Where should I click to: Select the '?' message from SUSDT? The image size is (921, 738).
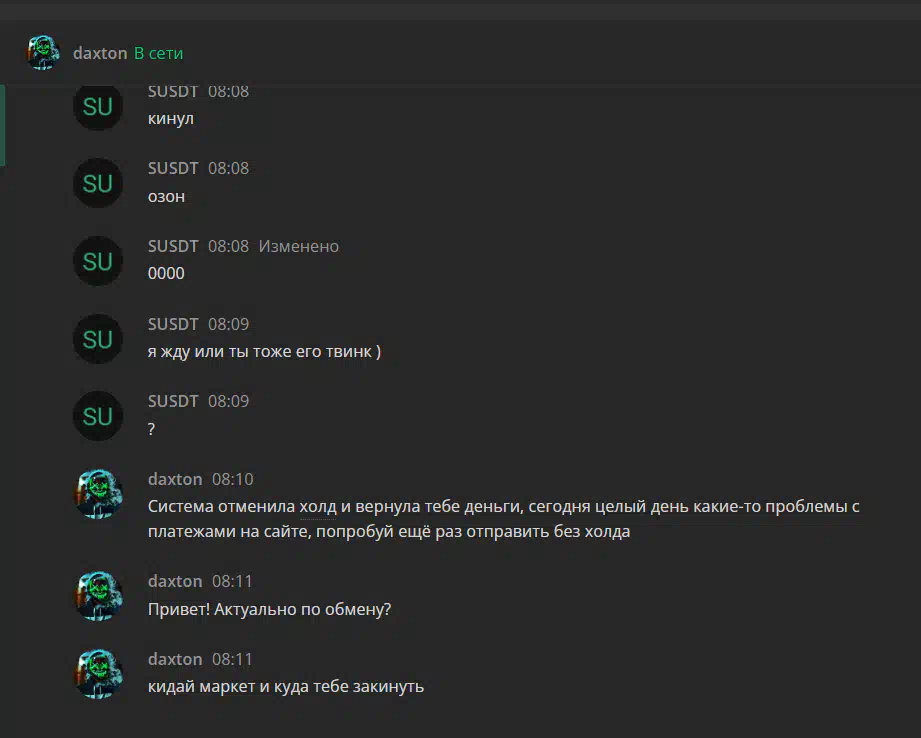coord(152,429)
